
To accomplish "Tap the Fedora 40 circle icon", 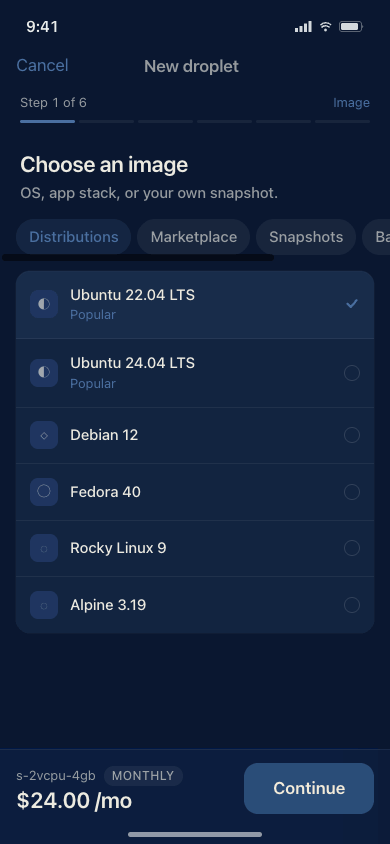I will 44,491.
